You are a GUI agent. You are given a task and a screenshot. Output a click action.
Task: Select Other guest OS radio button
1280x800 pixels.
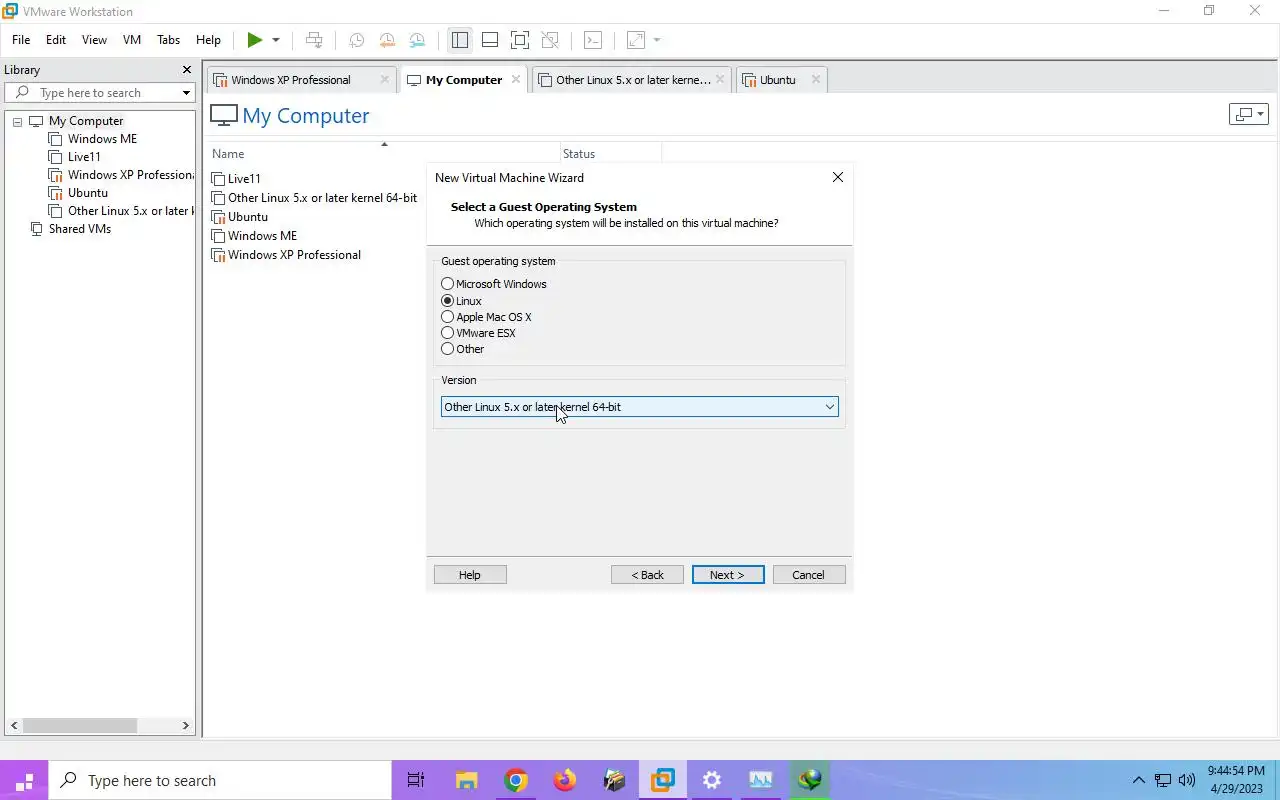coord(448,349)
